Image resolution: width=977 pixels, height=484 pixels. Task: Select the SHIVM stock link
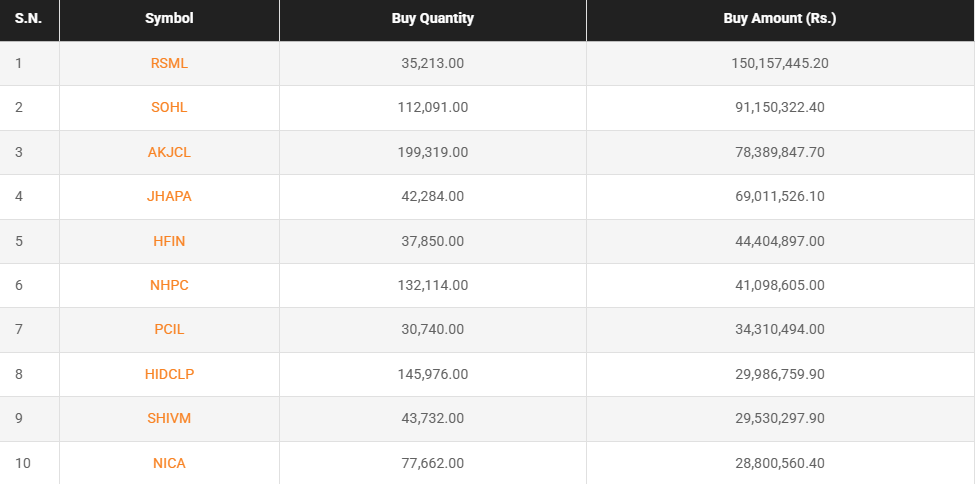[169, 418]
